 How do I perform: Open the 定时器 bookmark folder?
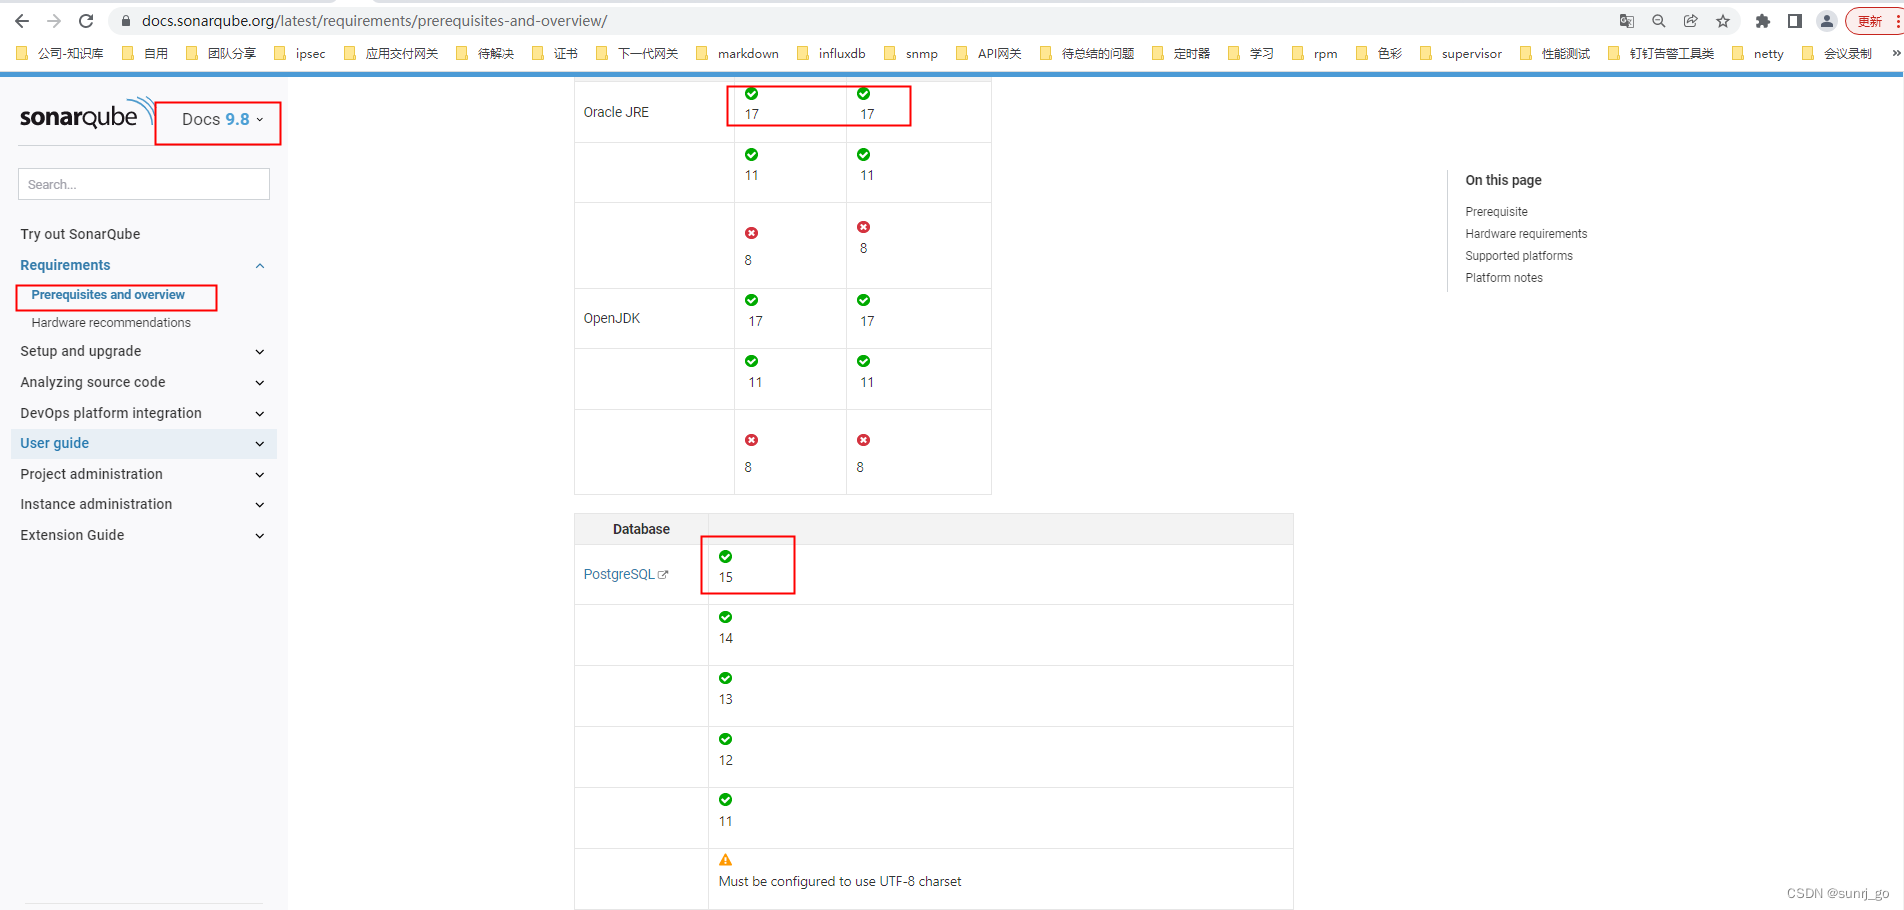pos(1181,54)
